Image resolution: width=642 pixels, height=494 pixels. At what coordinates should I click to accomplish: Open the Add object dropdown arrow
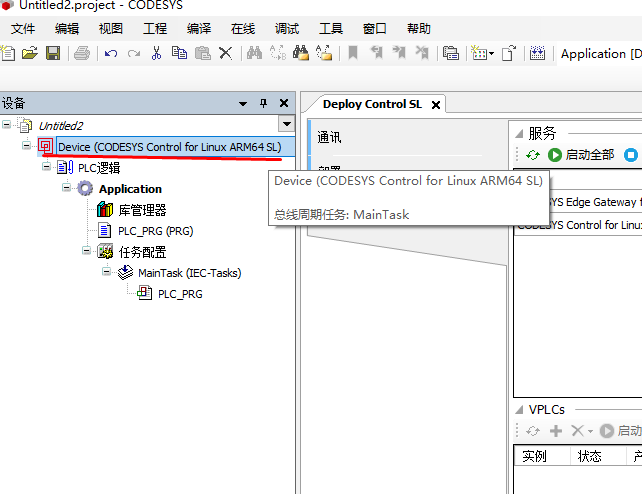coord(492,54)
